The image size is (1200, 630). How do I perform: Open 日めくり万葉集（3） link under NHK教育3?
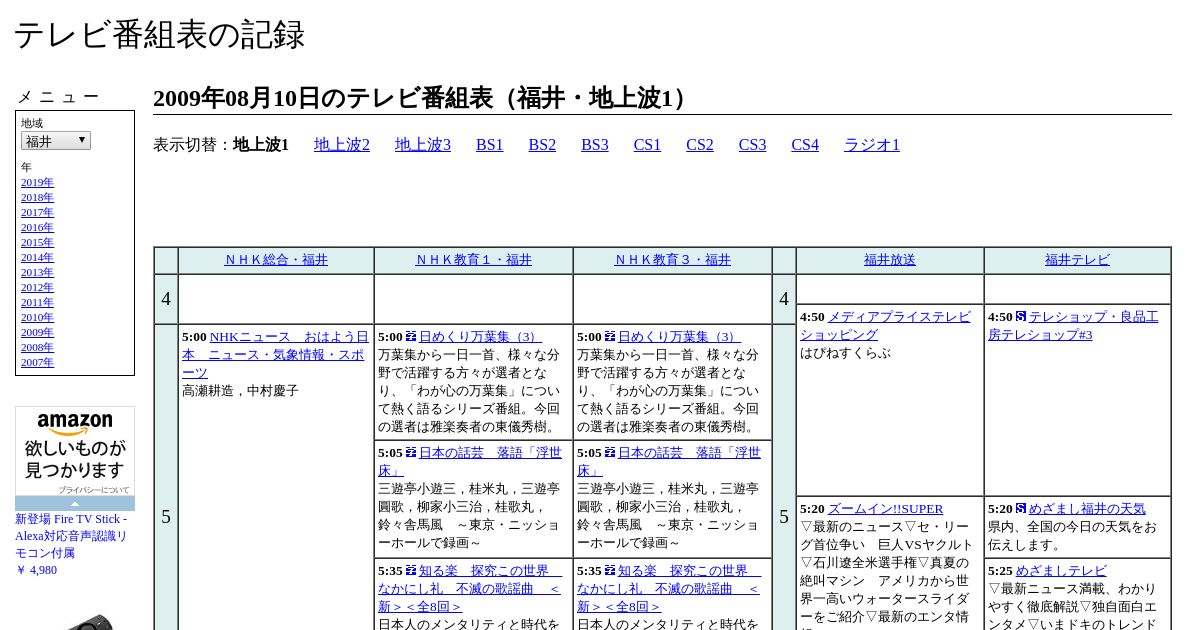click(x=679, y=337)
